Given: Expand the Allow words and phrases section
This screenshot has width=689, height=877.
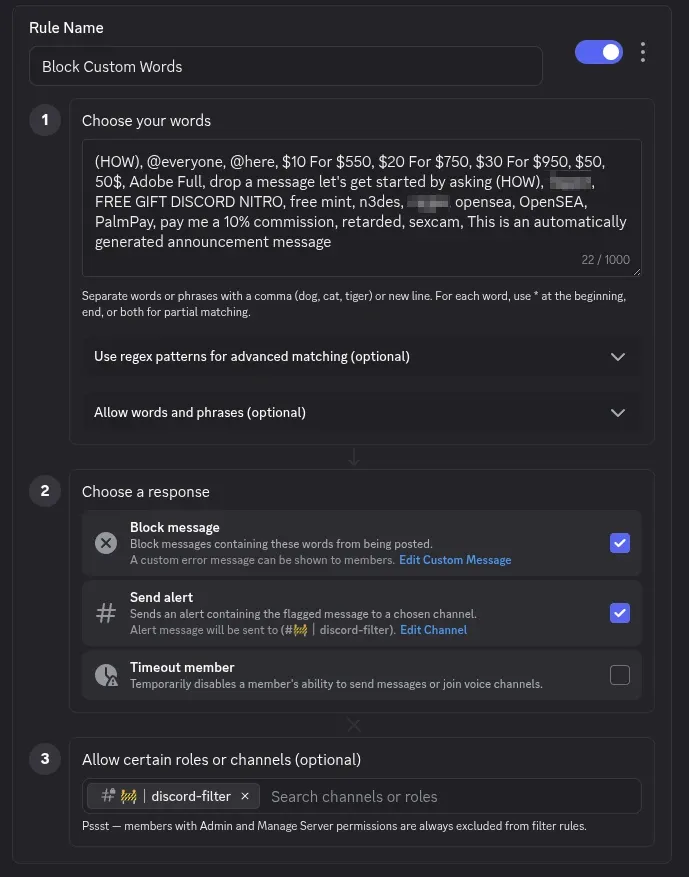Looking at the screenshot, I should (617, 412).
